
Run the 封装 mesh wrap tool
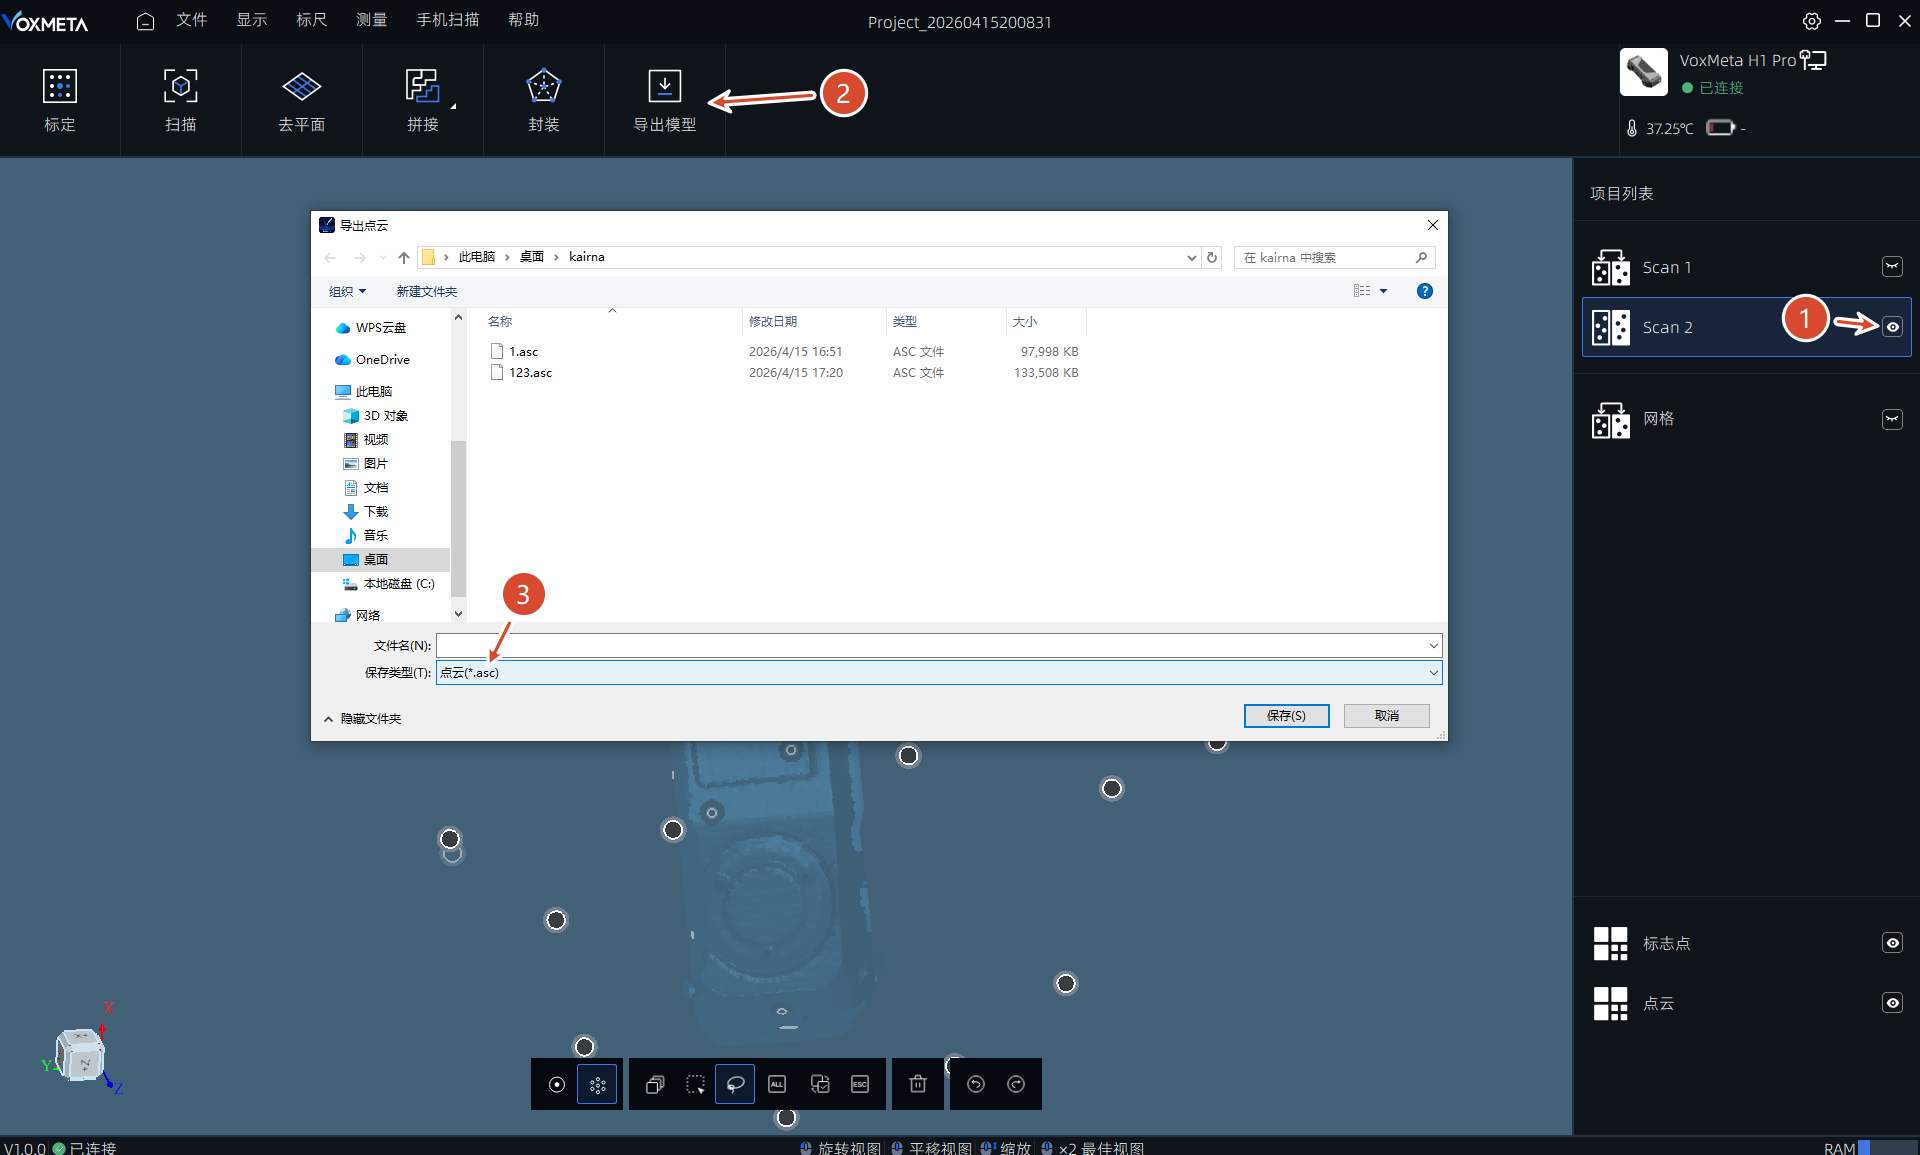tap(544, 99)
